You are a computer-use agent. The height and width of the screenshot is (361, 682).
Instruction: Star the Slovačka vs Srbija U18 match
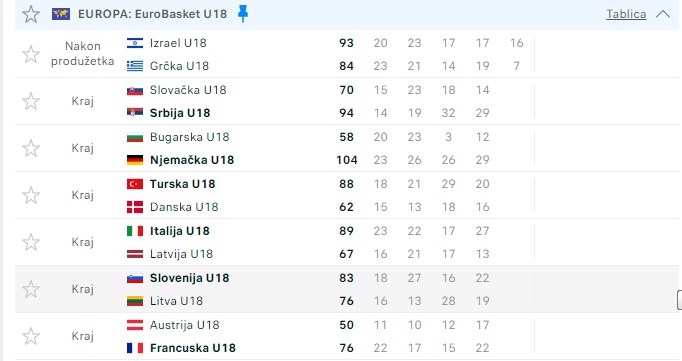coord(31,101)
